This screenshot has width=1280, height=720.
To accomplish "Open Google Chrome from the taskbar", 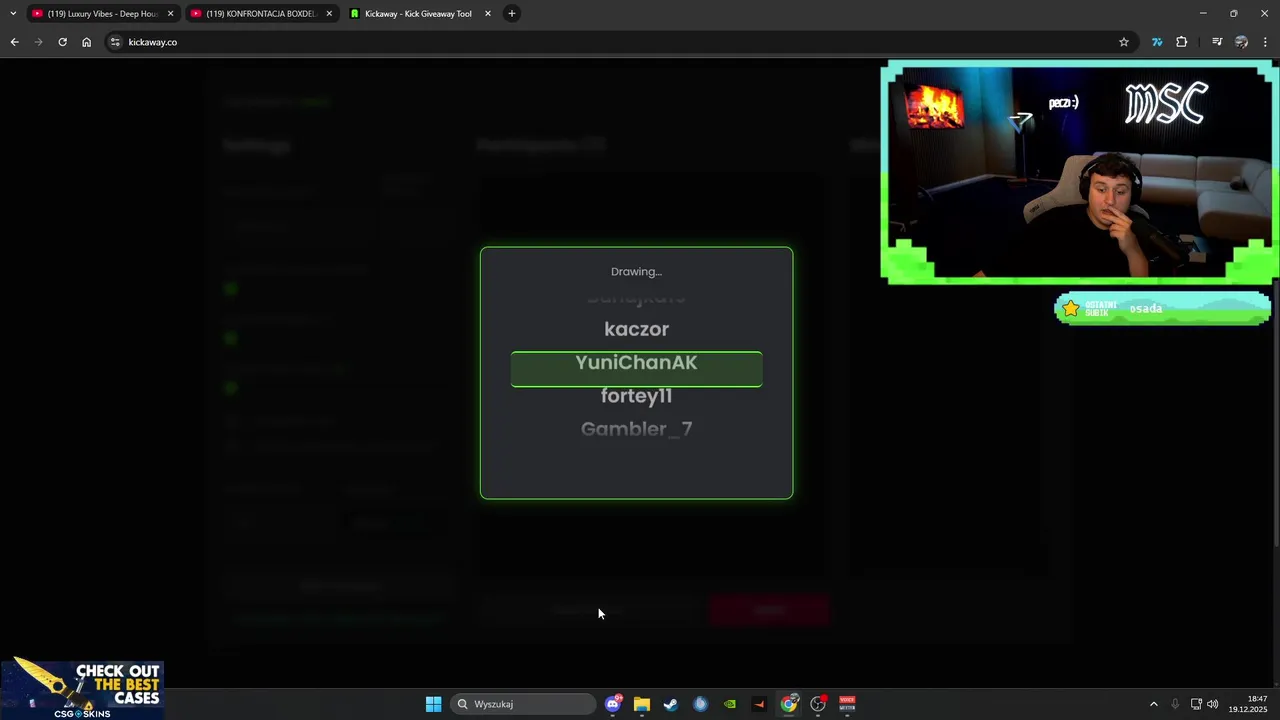I will click(789, 704).
